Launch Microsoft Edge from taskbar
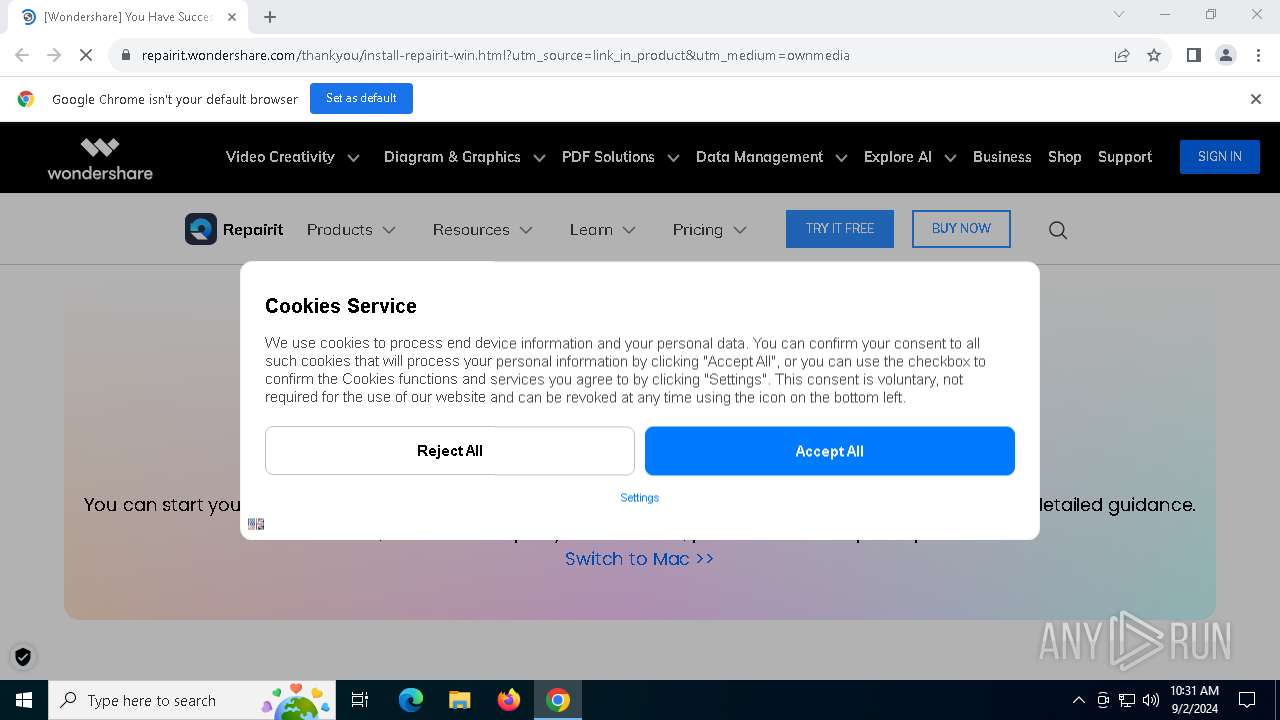The height and width of the screenshot is (720, 1280). pos(411,700)
